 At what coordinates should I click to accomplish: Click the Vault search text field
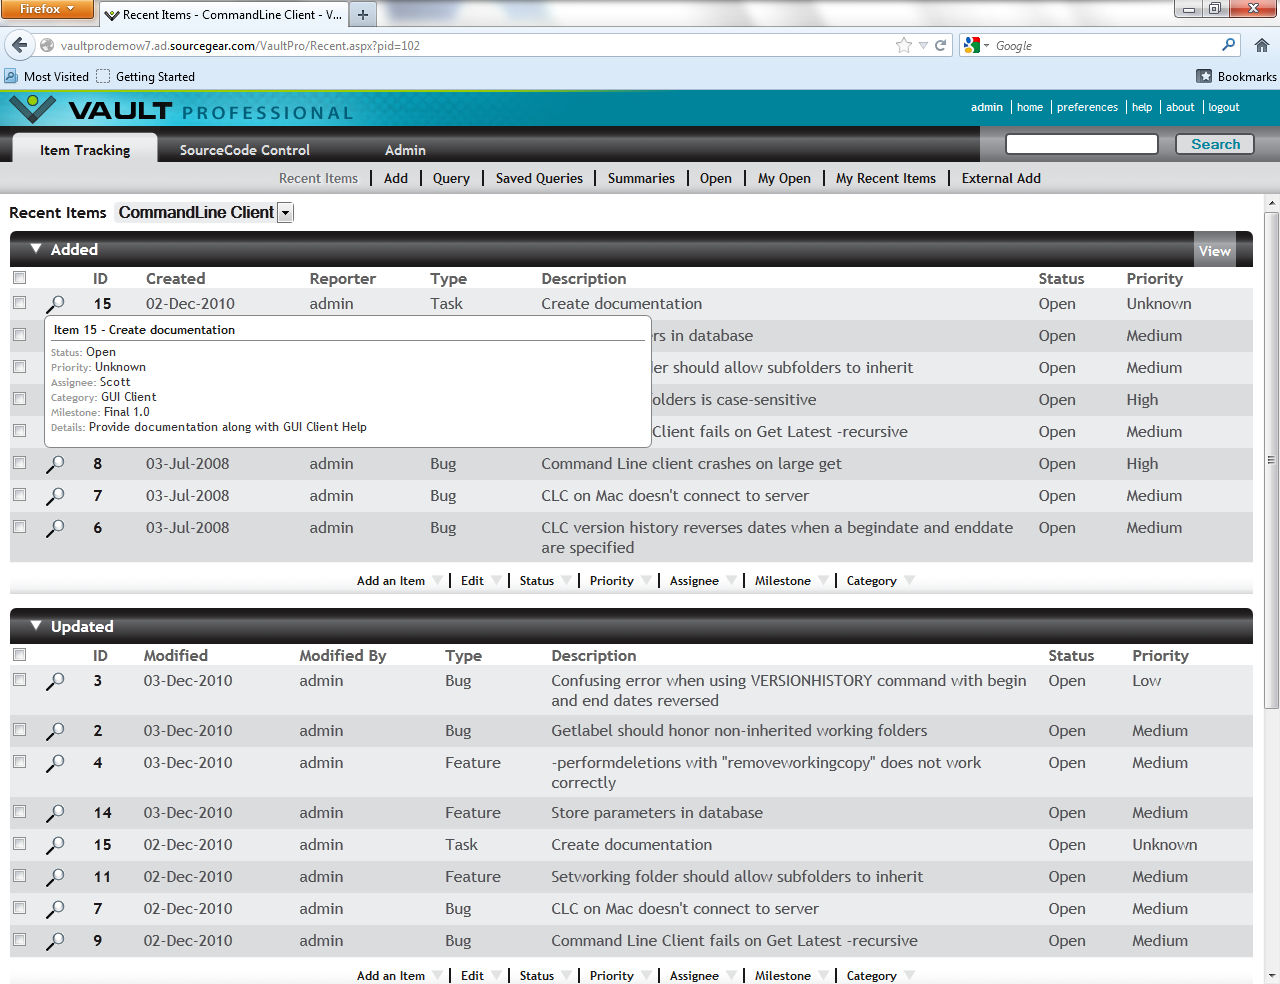coord(1081,144)
